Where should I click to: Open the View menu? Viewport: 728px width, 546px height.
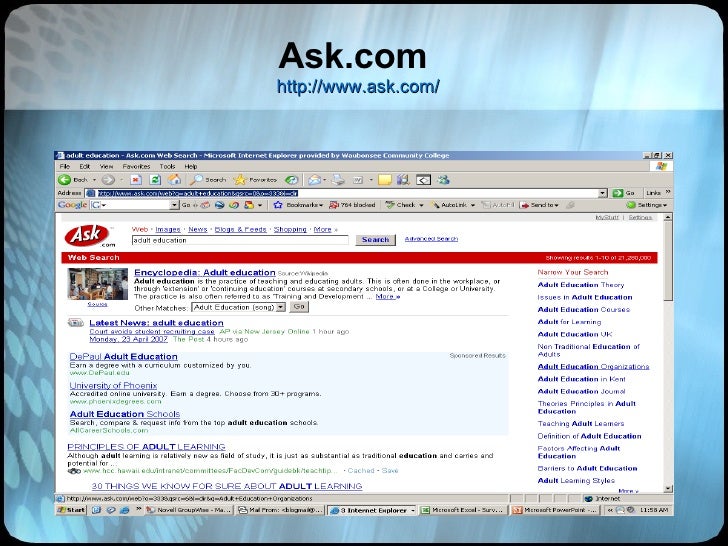click(x=106, y=166)
